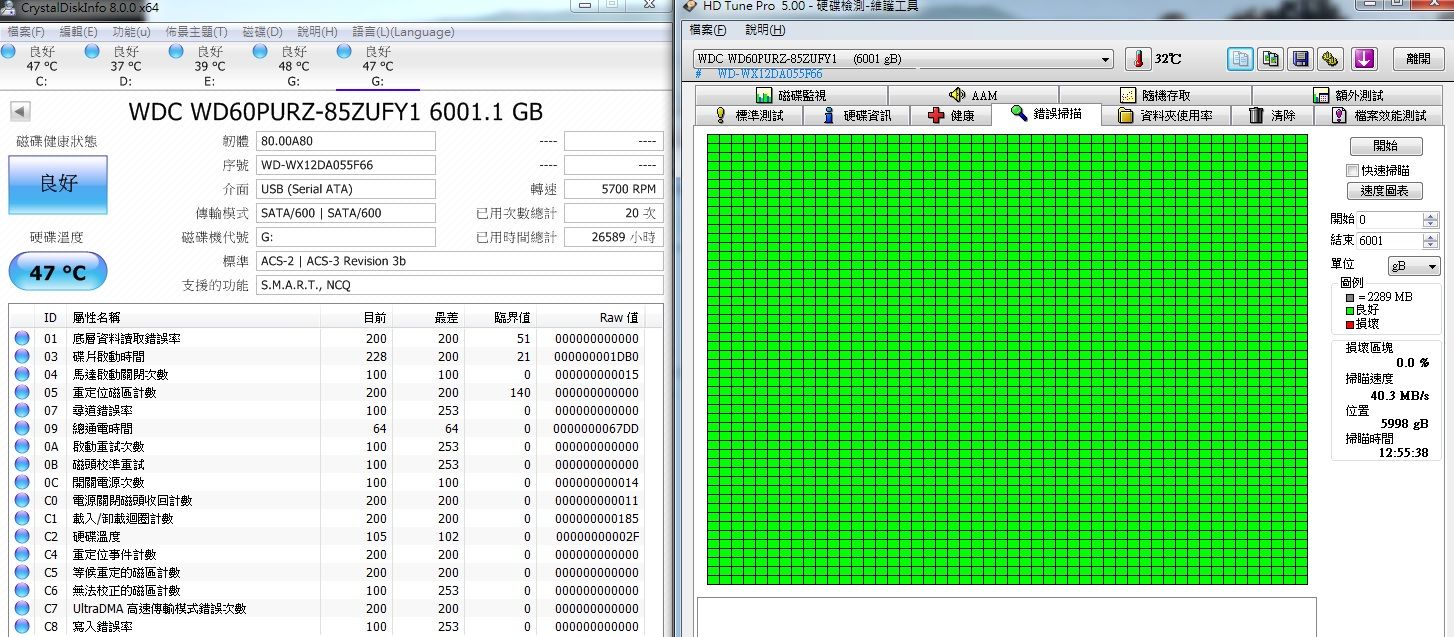Click status orb for 底層資料讀取錯誤率 attribute
The image size is (1454, 637).
tap(22, 339)
